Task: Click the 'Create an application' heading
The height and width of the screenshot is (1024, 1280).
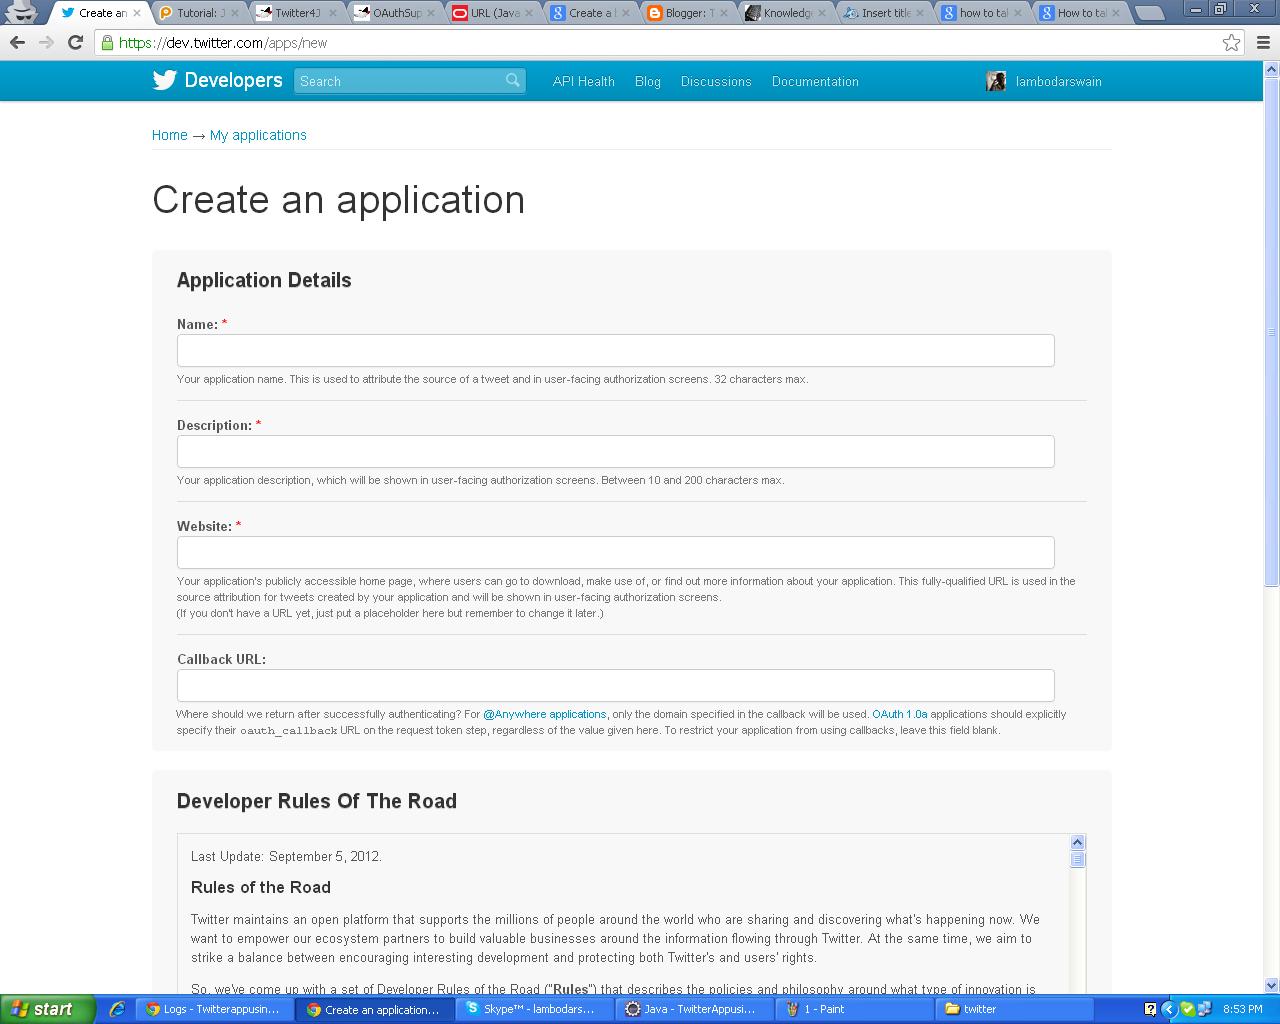Action: tap(339, 200)
